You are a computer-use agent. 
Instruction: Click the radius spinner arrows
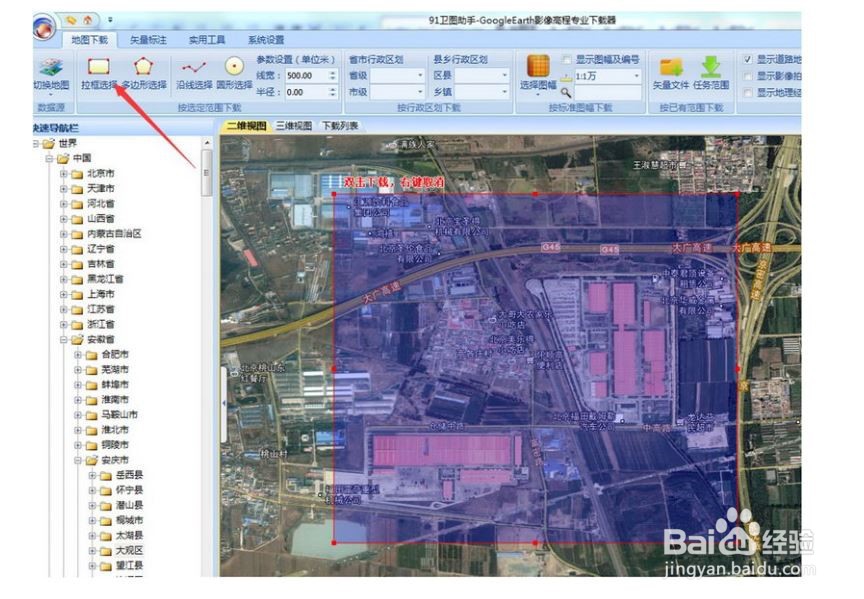(x=332, y=92)
